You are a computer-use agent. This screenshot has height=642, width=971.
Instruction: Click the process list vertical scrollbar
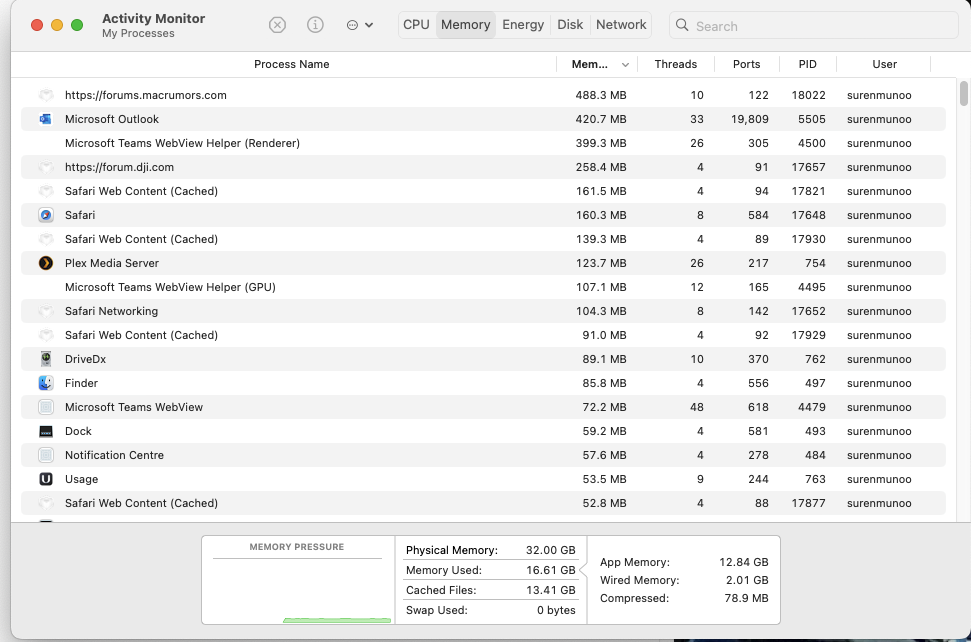pyautogui.click(x=964, y=93)
